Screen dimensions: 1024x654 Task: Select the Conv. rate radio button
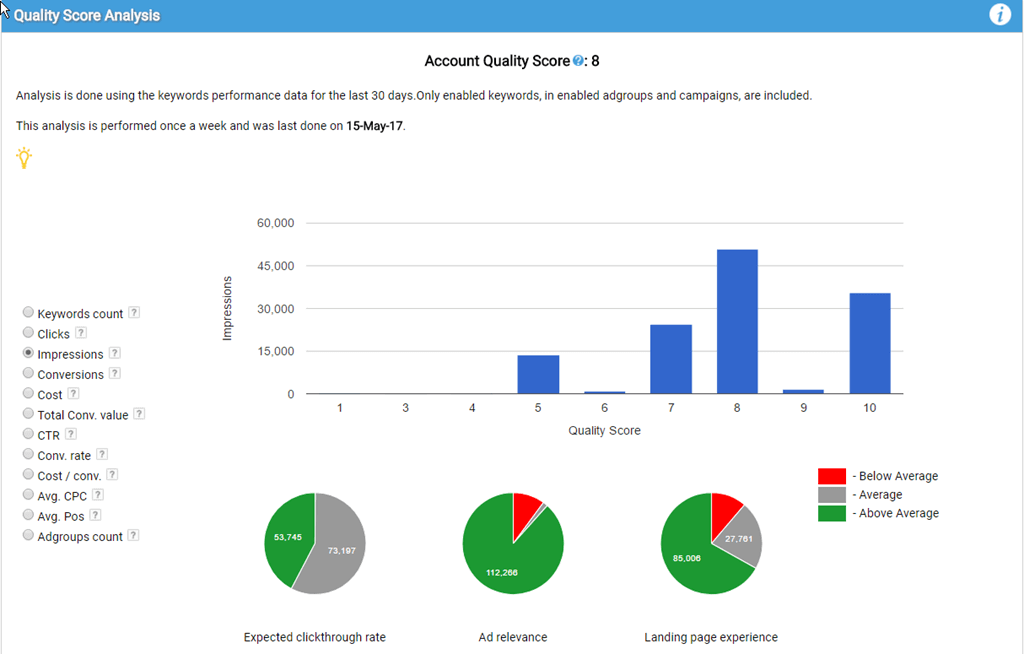point(28,455)
